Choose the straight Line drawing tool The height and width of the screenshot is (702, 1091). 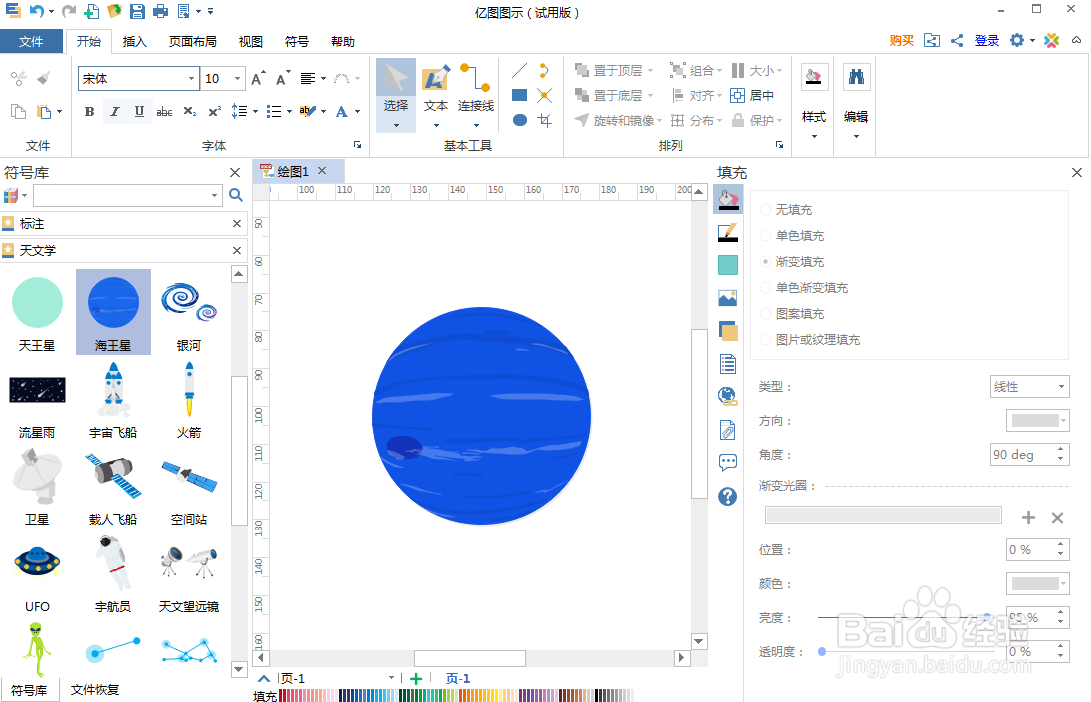(520, 70)
